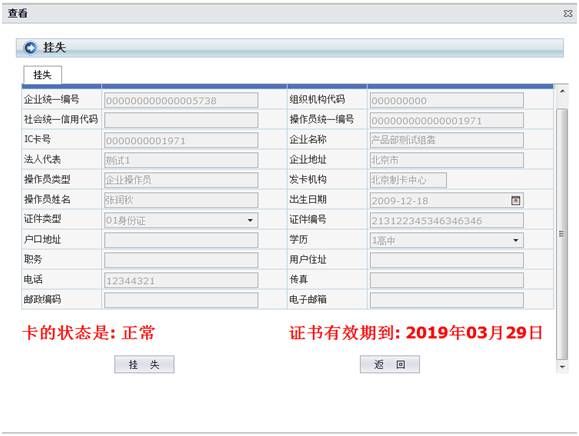Select the 挂失 tab

(42, 75)
